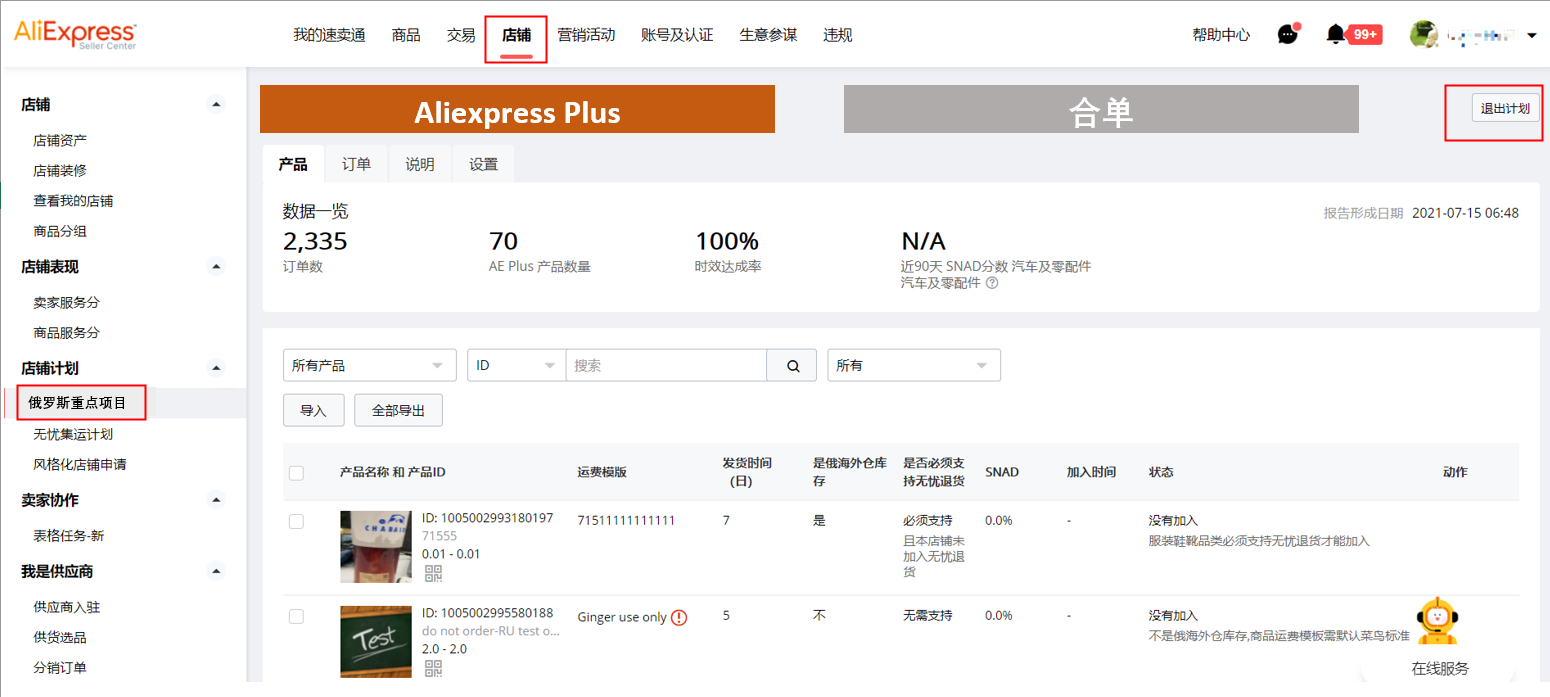Open the 所有产品 product filter dropdown
Image resolution: width=1550 pixels, height=697 pixels.
pos(369,365)
